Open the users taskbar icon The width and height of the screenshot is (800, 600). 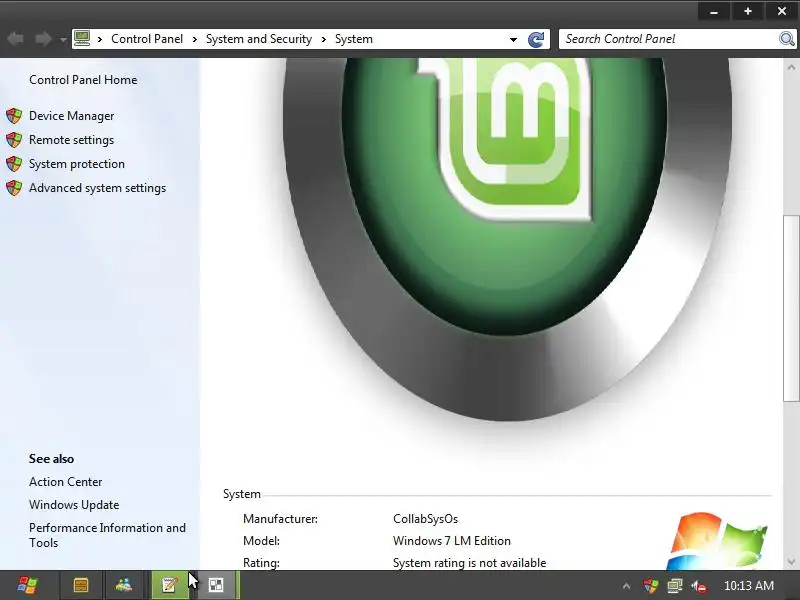coord(124,585)
